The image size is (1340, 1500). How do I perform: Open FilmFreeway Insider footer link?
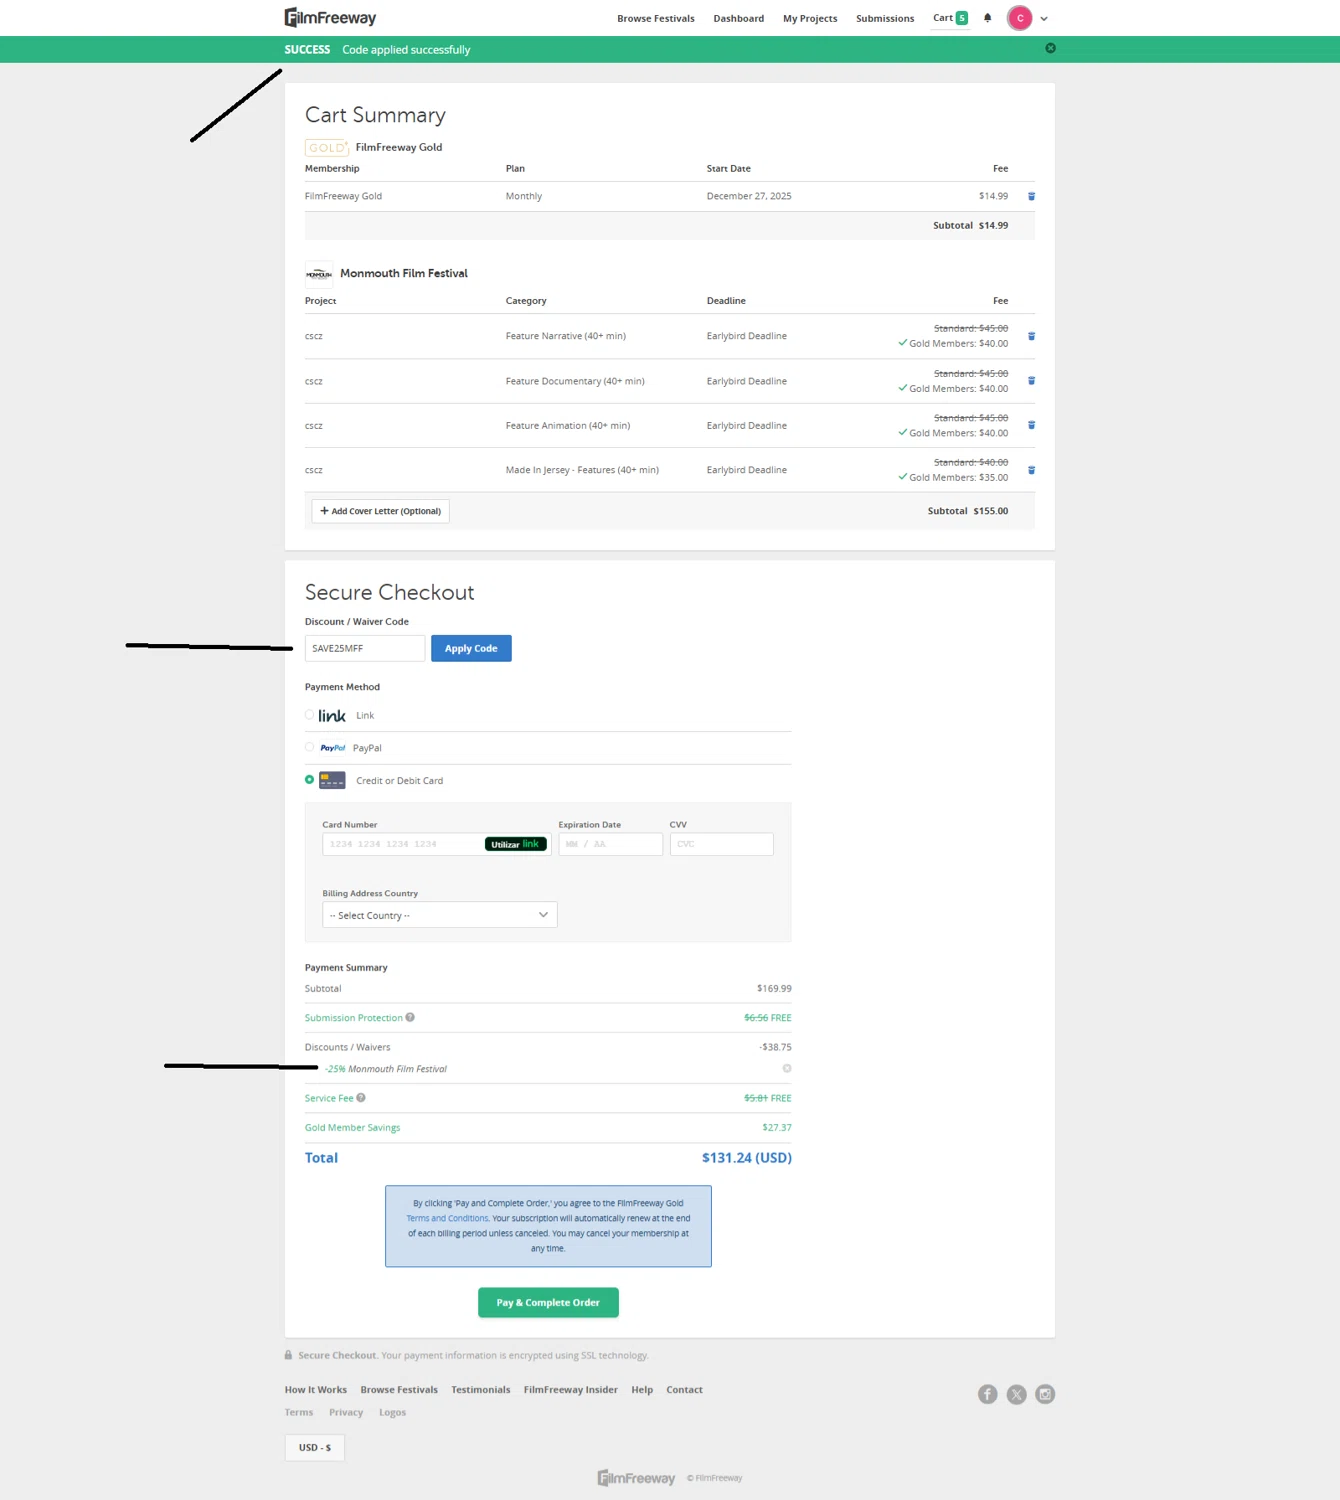click(570, 1390)
